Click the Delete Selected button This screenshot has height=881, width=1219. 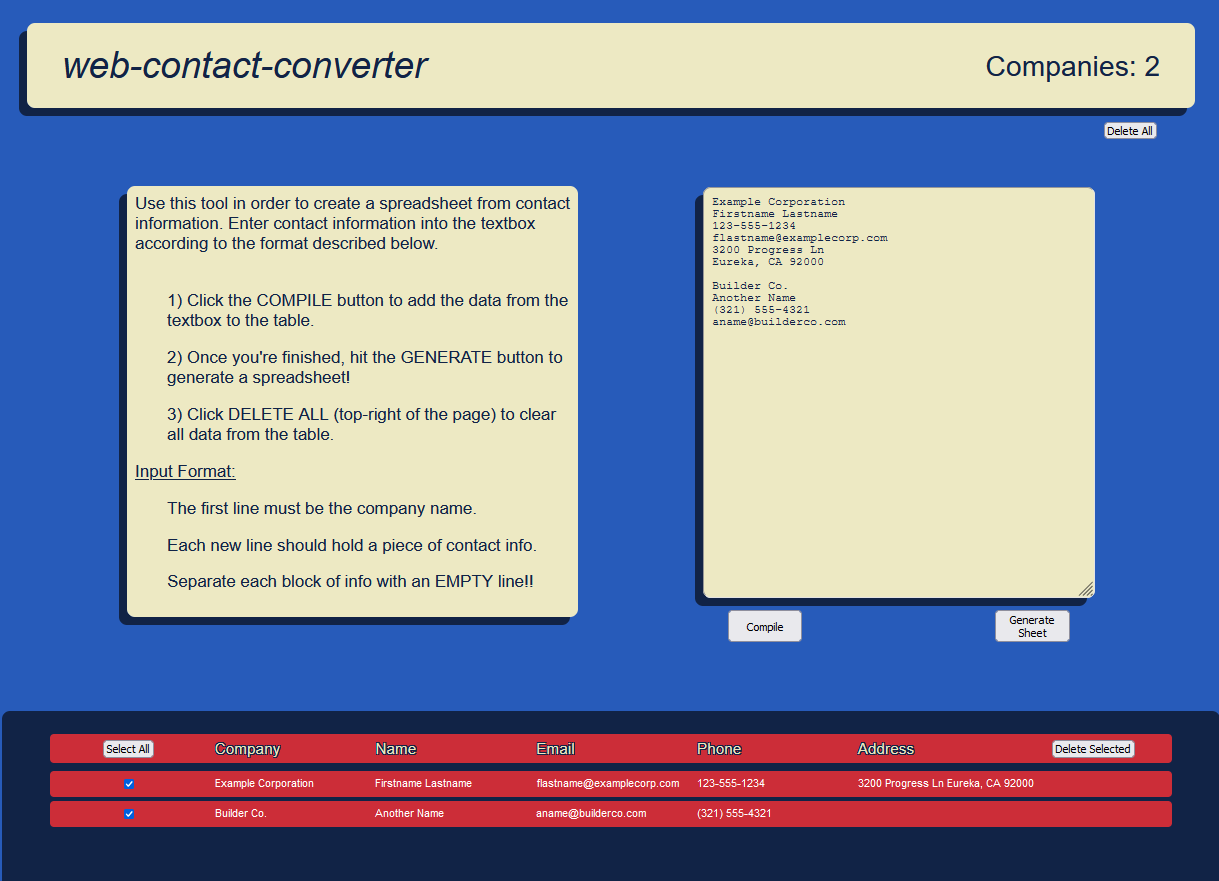click(x=1092, y=749)
